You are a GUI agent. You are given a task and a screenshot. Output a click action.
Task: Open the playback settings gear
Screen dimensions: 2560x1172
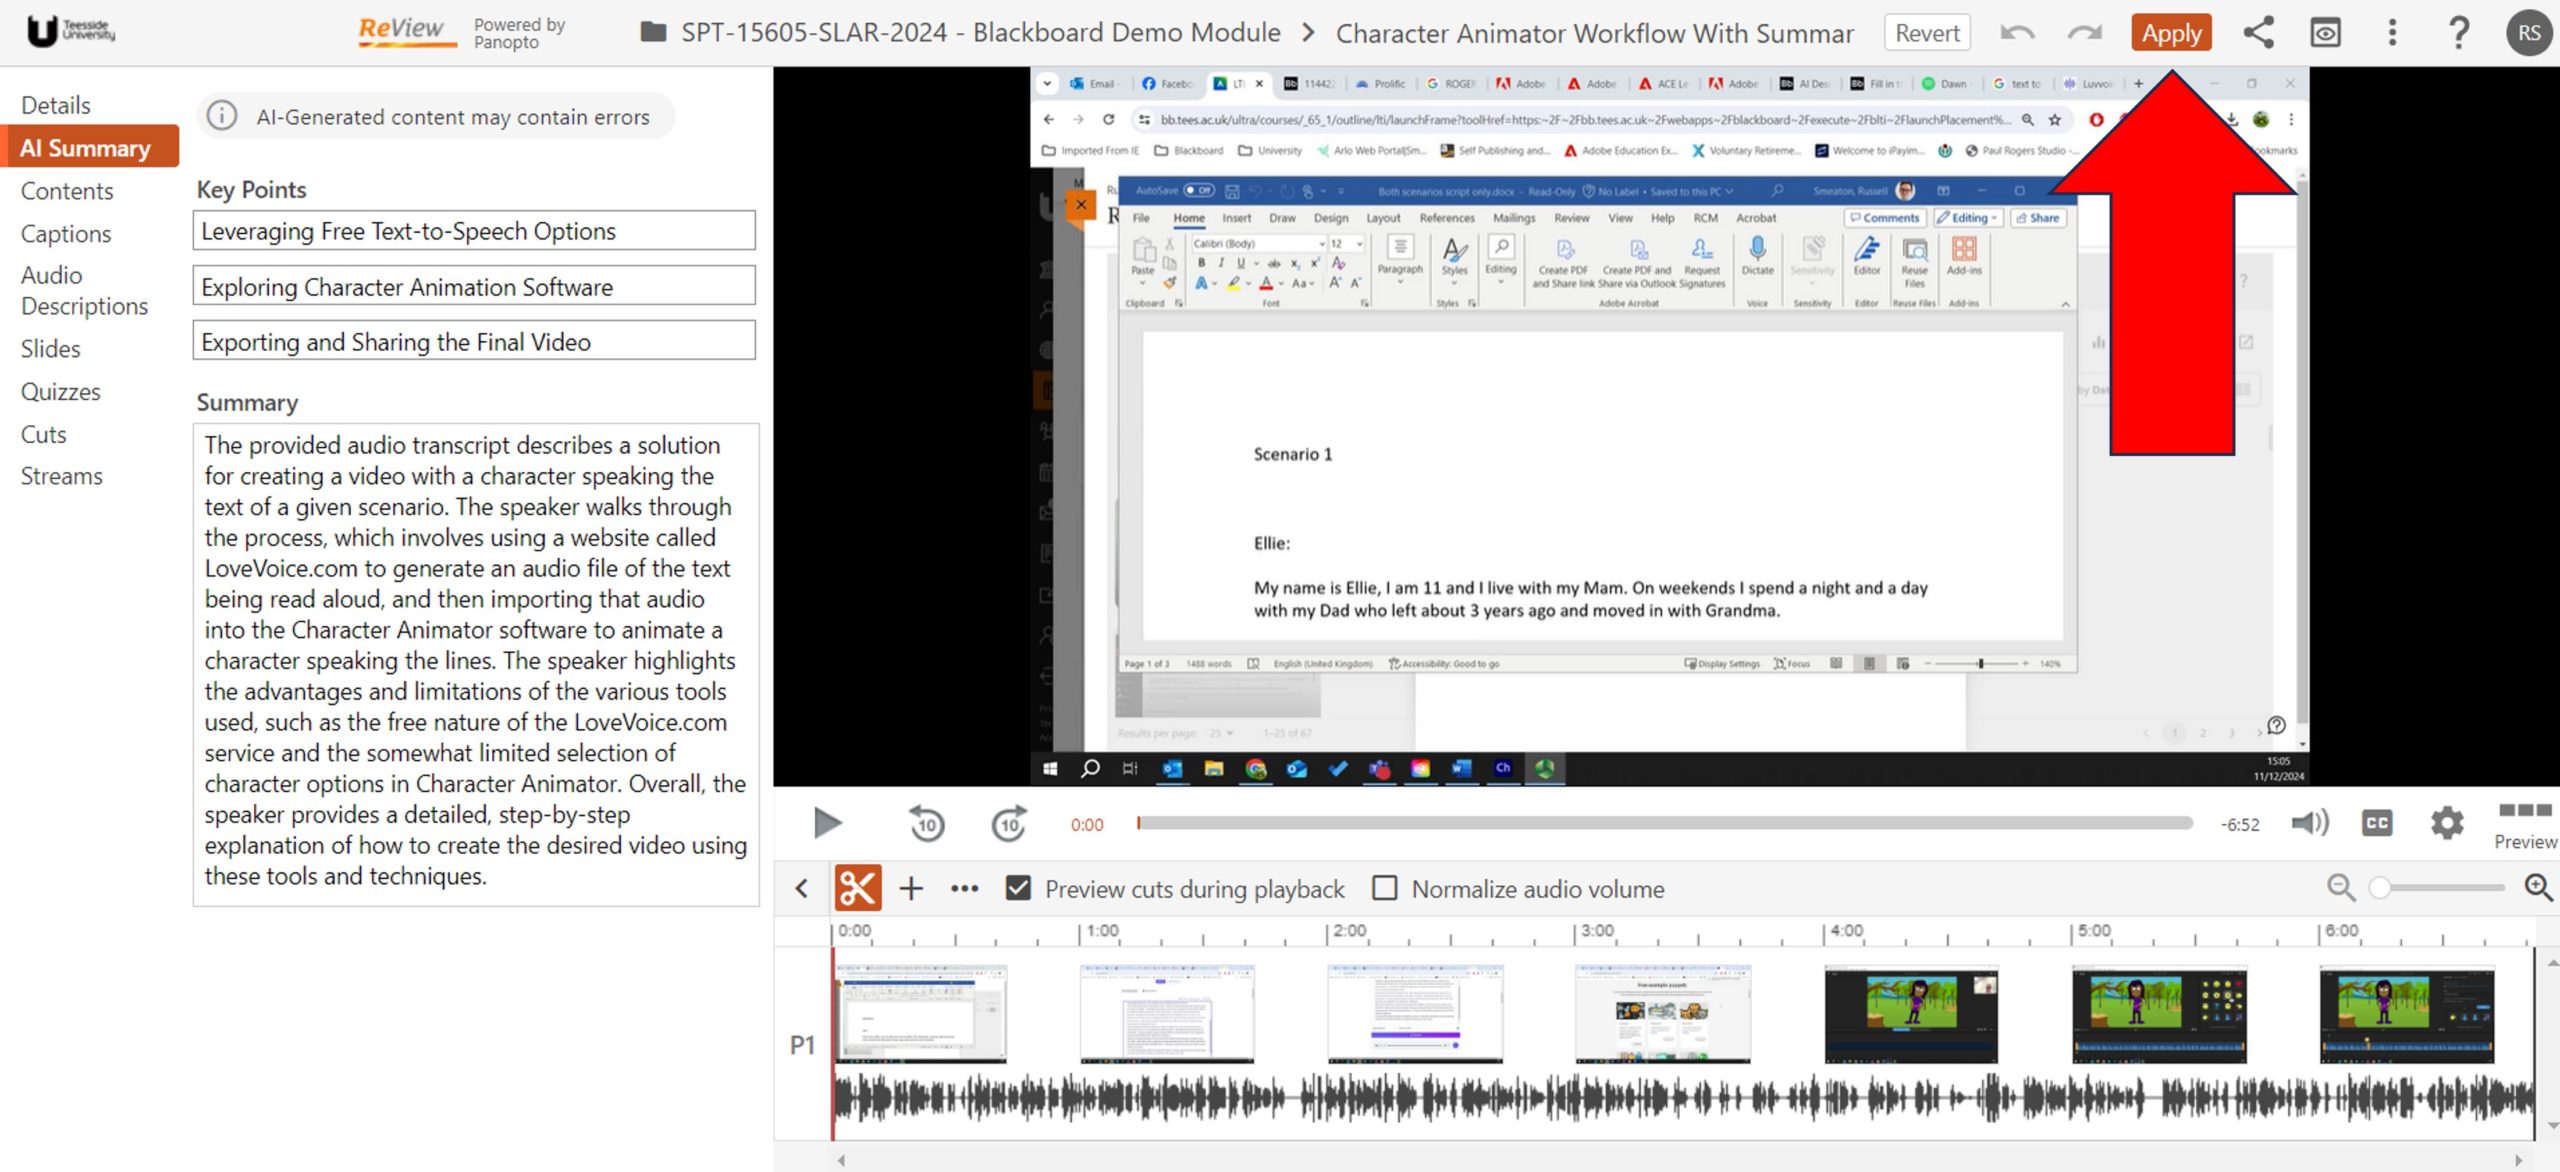(2446, 824)
